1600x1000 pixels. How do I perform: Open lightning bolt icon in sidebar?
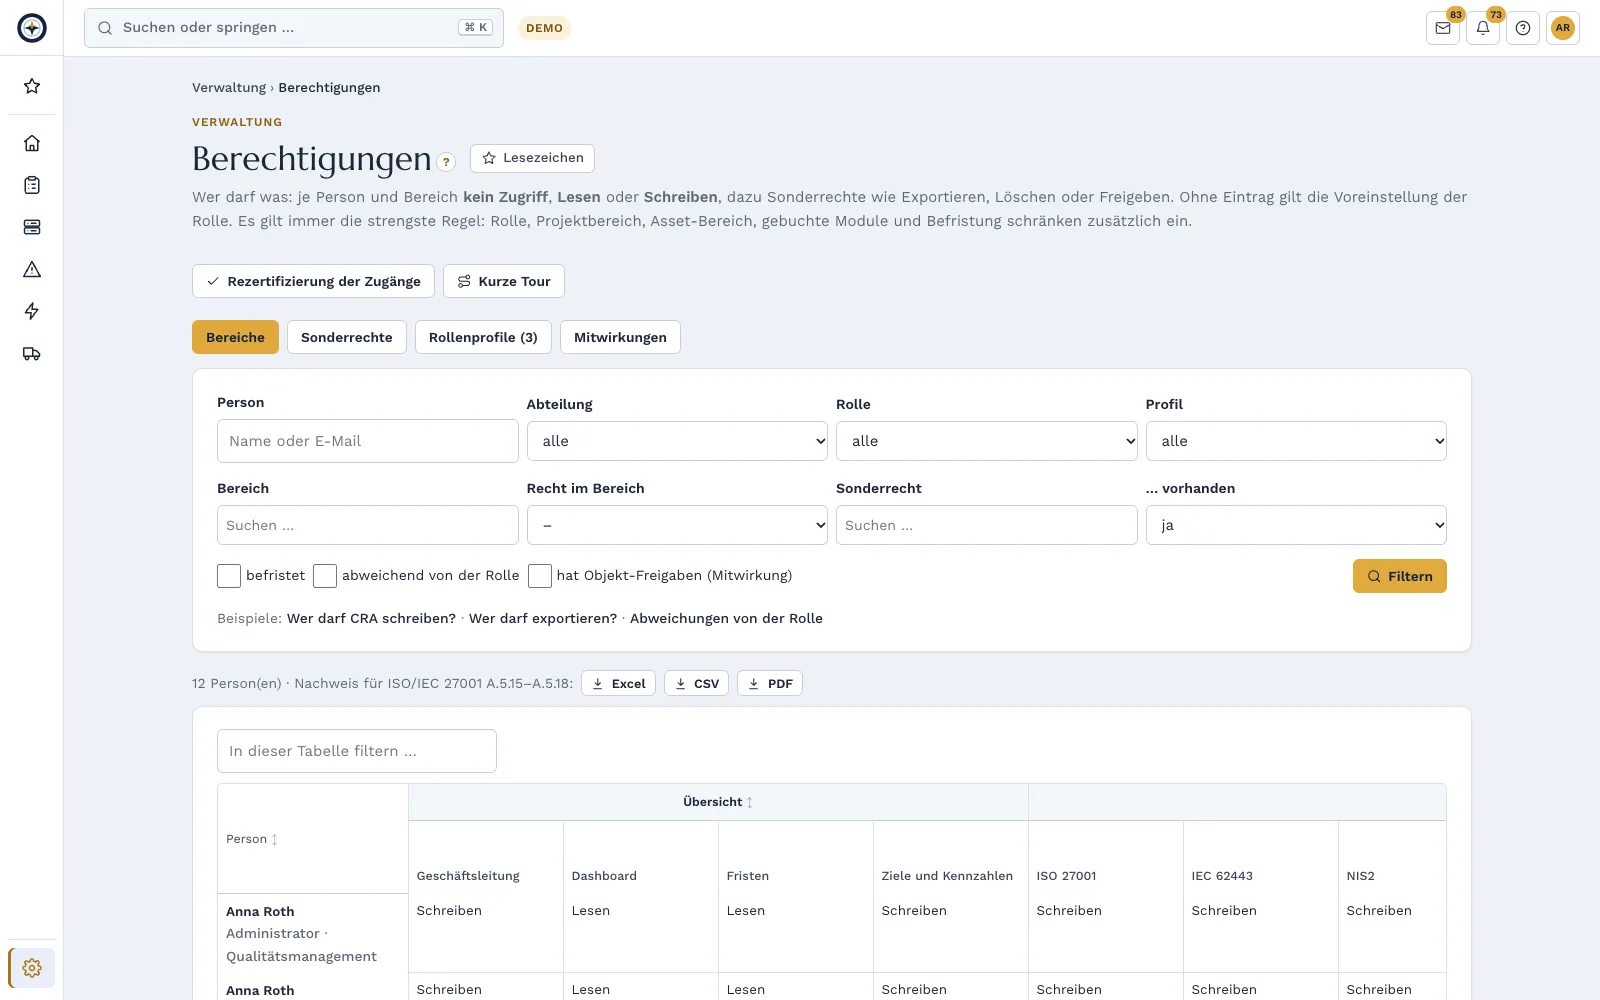coord(32,311)
